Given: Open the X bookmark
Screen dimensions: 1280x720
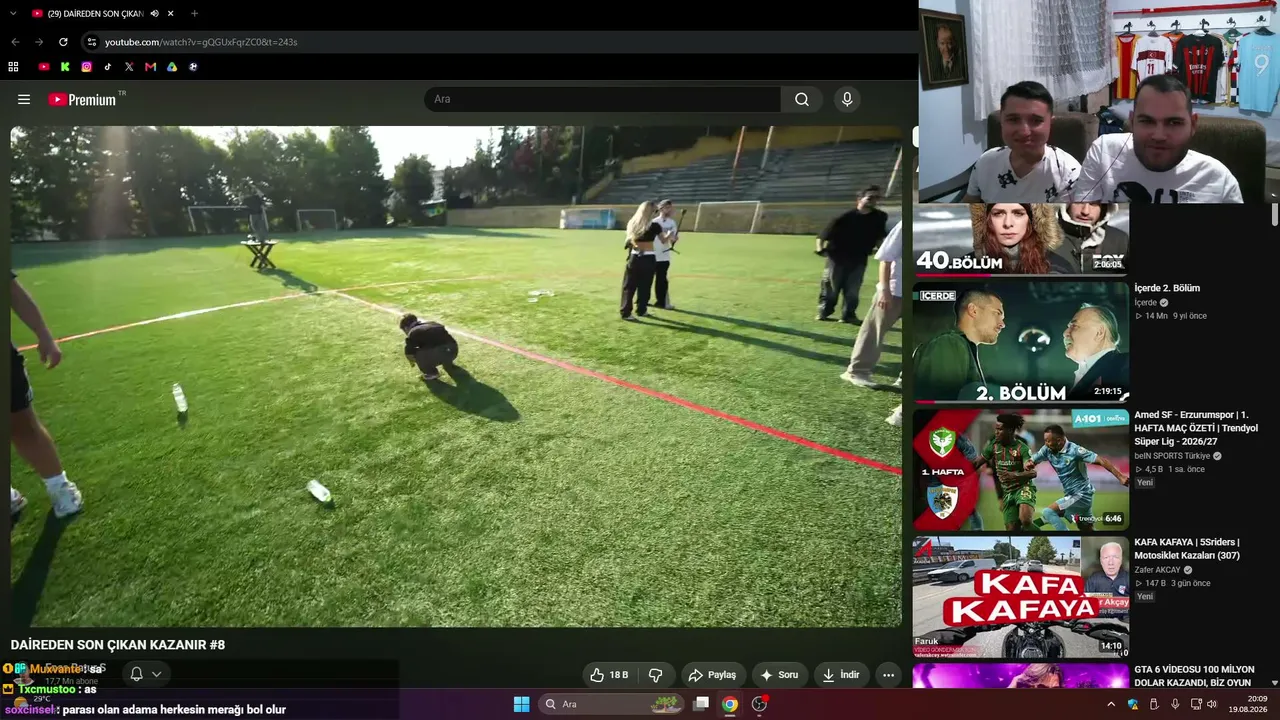Looking at the screenshot, I should tap(129, 67).
